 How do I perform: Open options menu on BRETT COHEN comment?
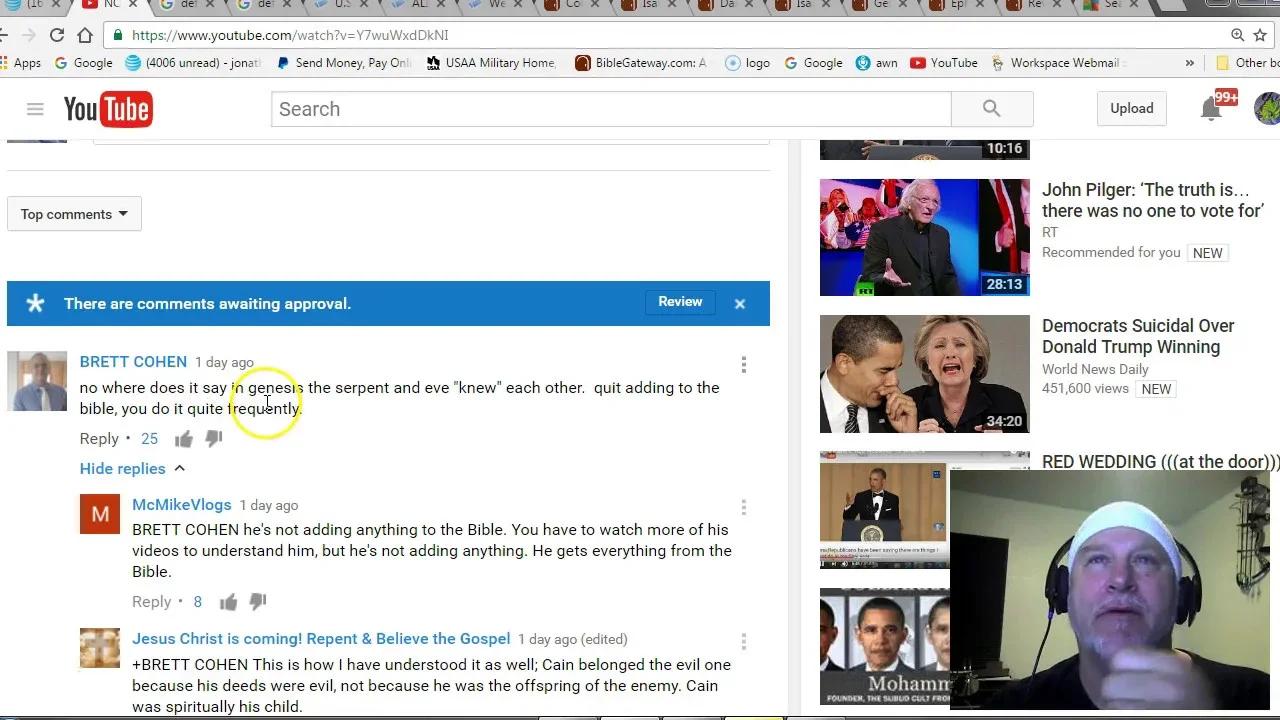pos(743,365)
